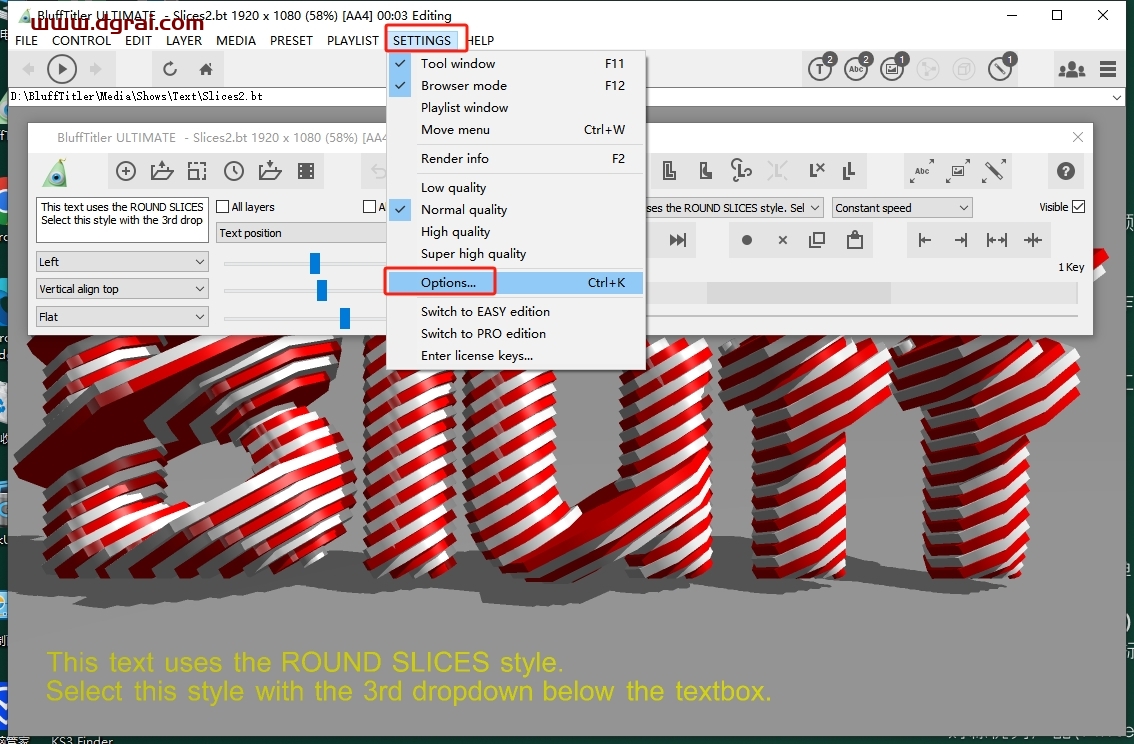
Task: Click the green BluffTitler eye logo
Action: pos(56,173)
